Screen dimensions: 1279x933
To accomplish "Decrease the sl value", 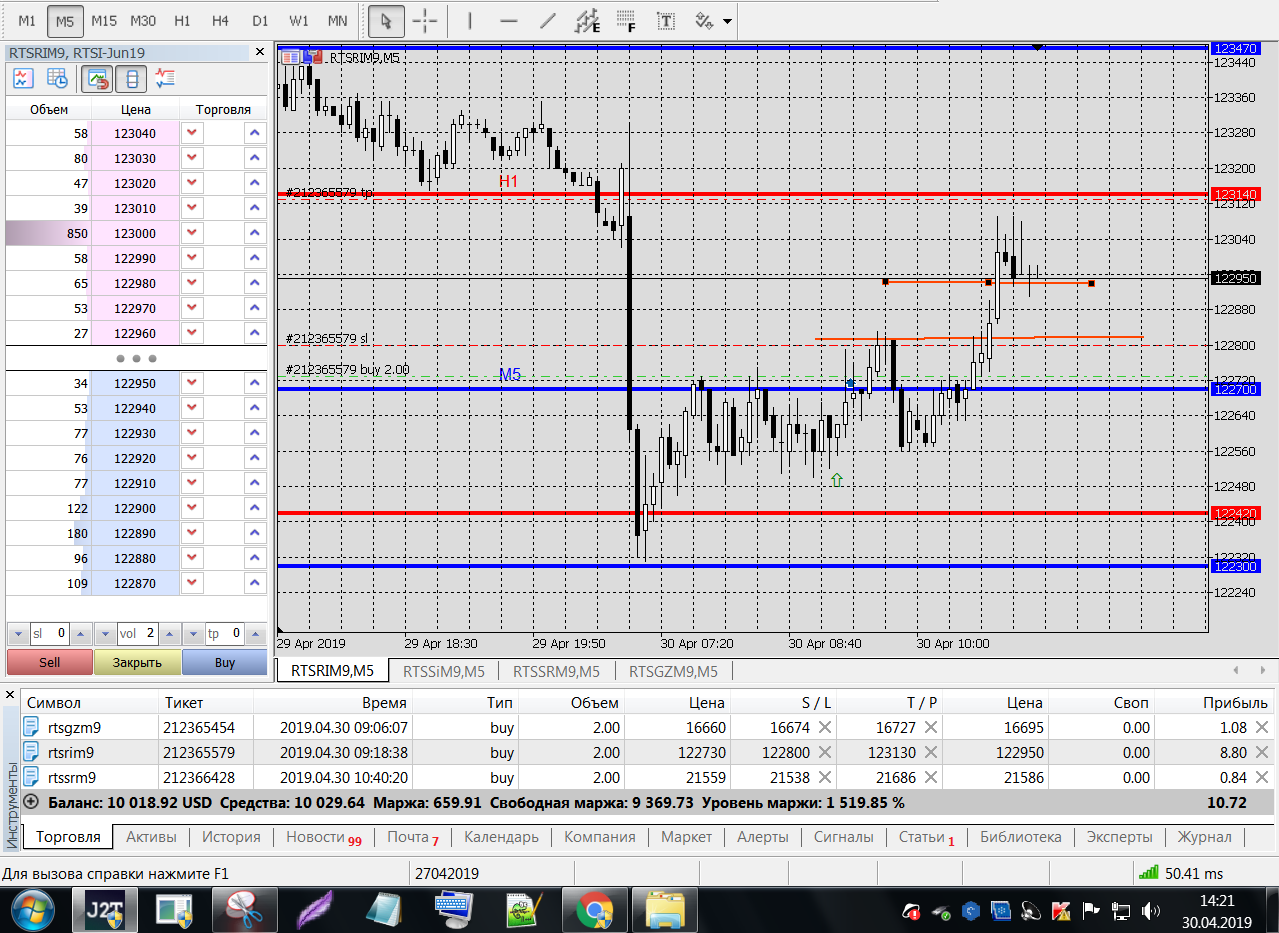I will pyautogui.click(x=18, y=633).
